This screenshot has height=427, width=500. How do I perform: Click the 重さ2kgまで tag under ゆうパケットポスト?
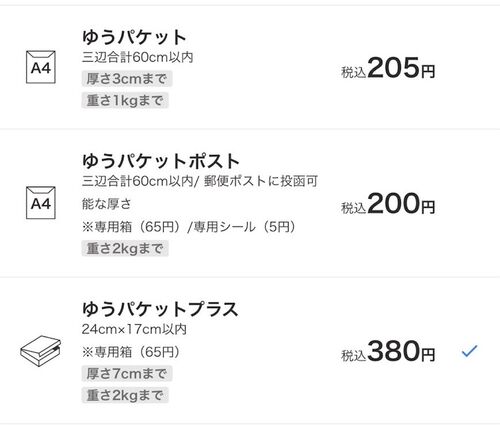(125, 249)
